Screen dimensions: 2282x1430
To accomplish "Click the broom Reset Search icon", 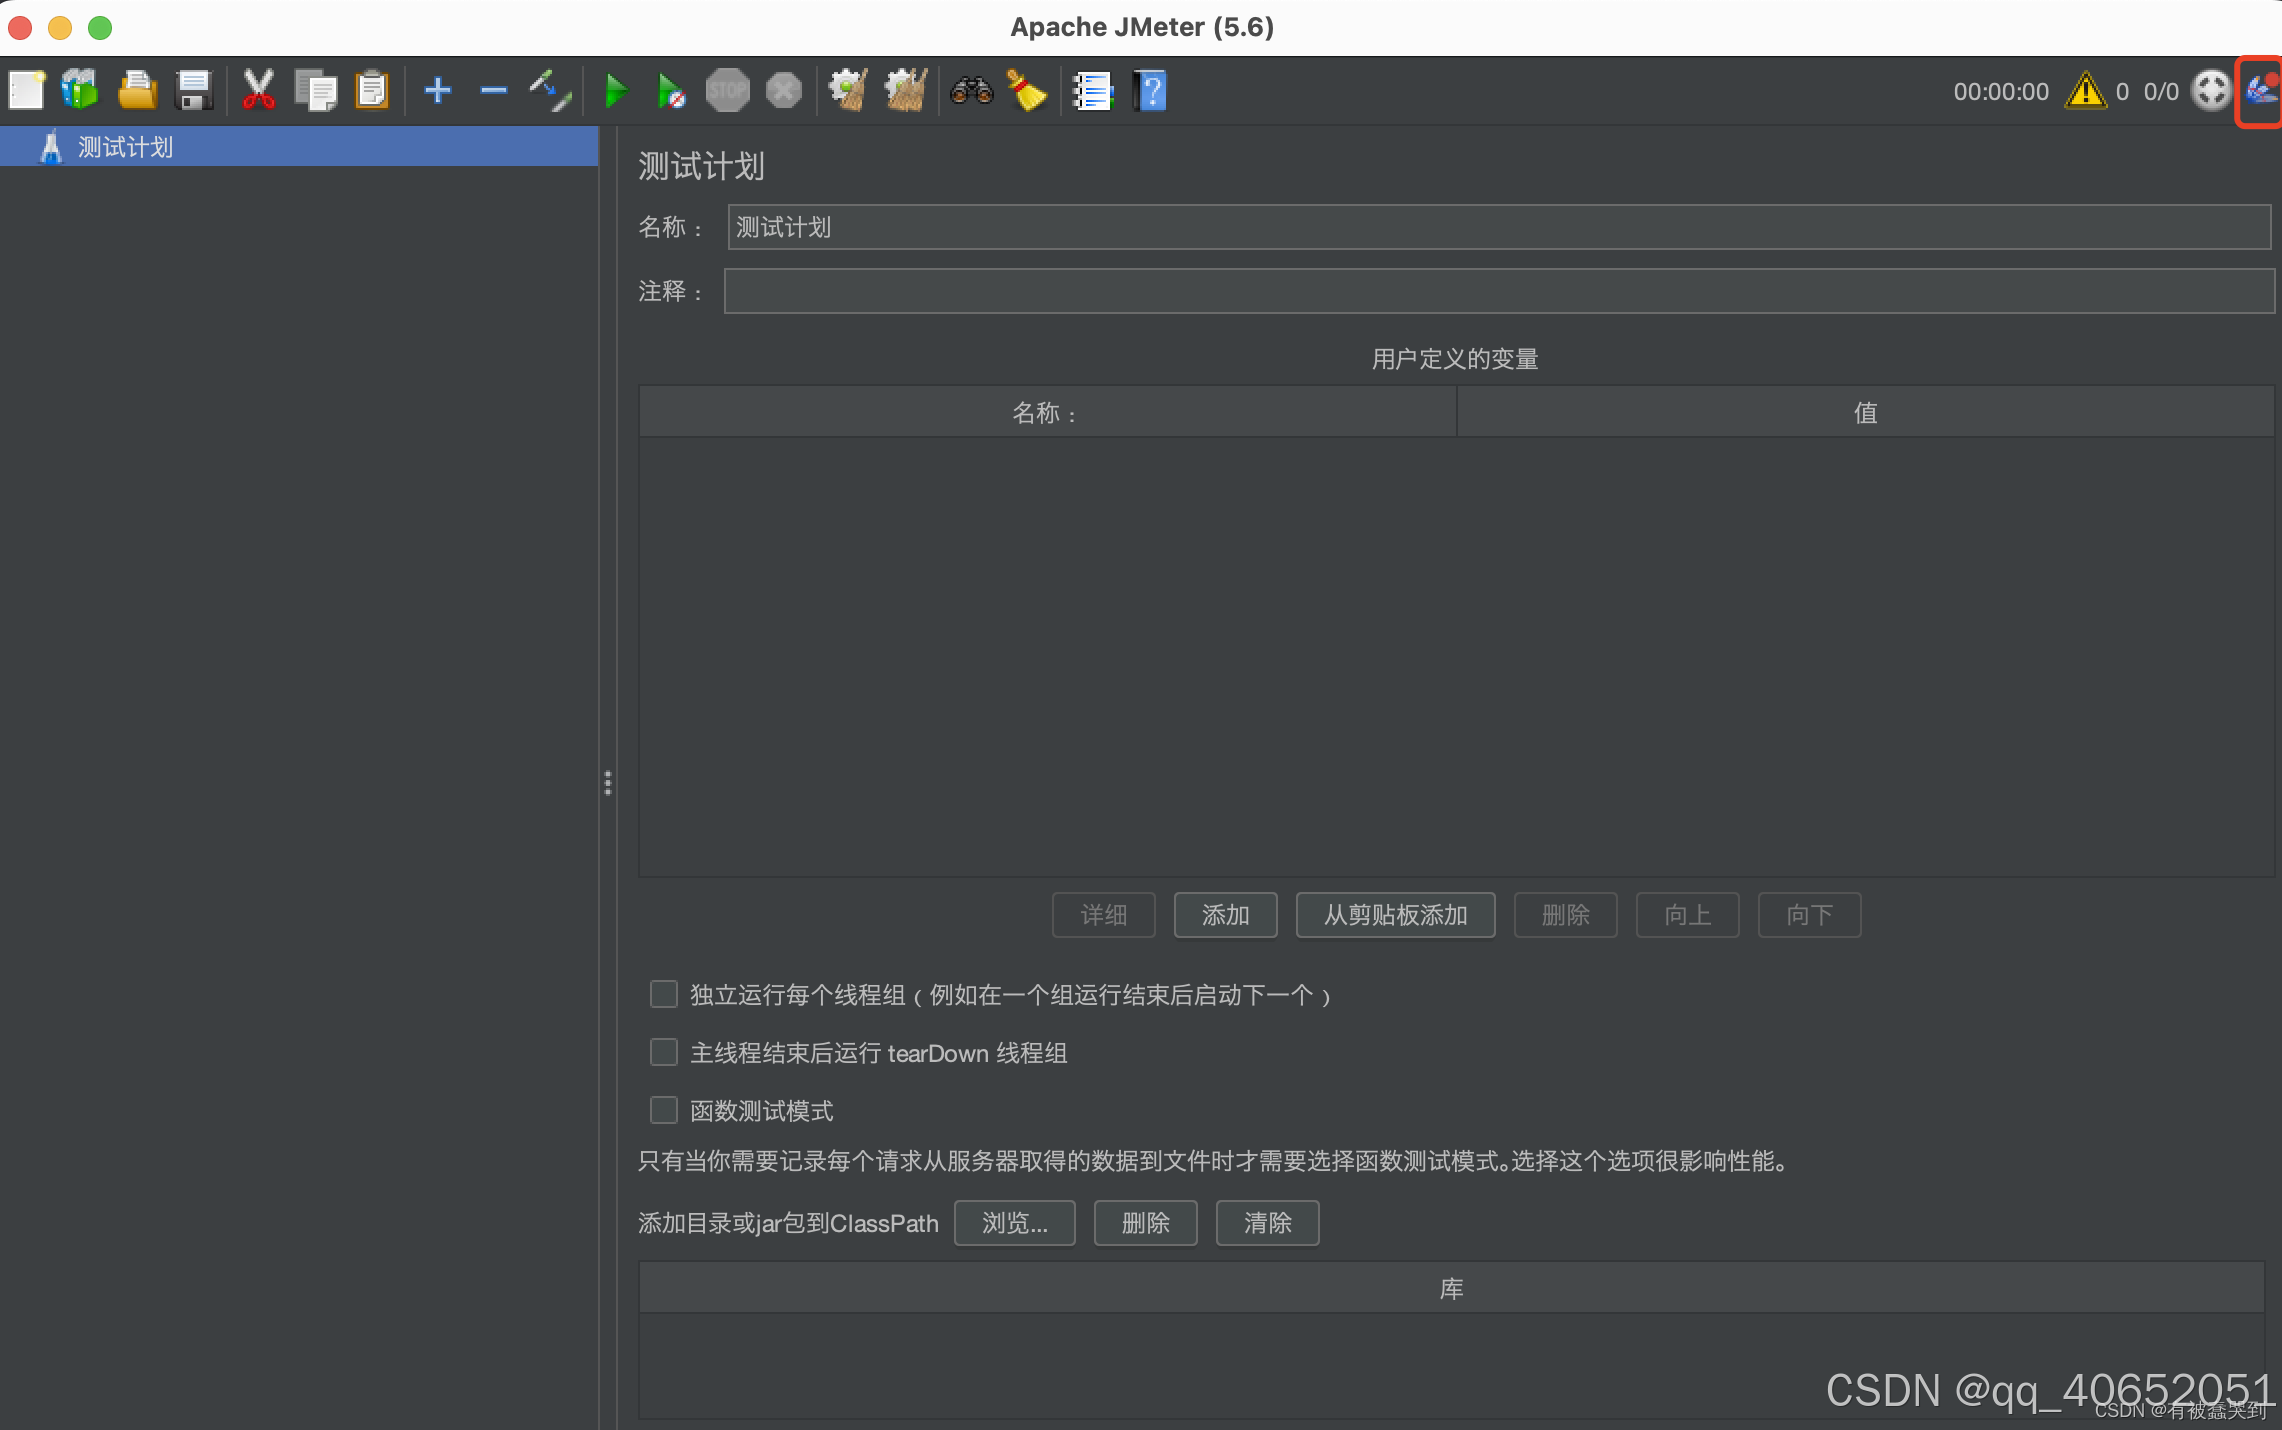I will 1026,91.
